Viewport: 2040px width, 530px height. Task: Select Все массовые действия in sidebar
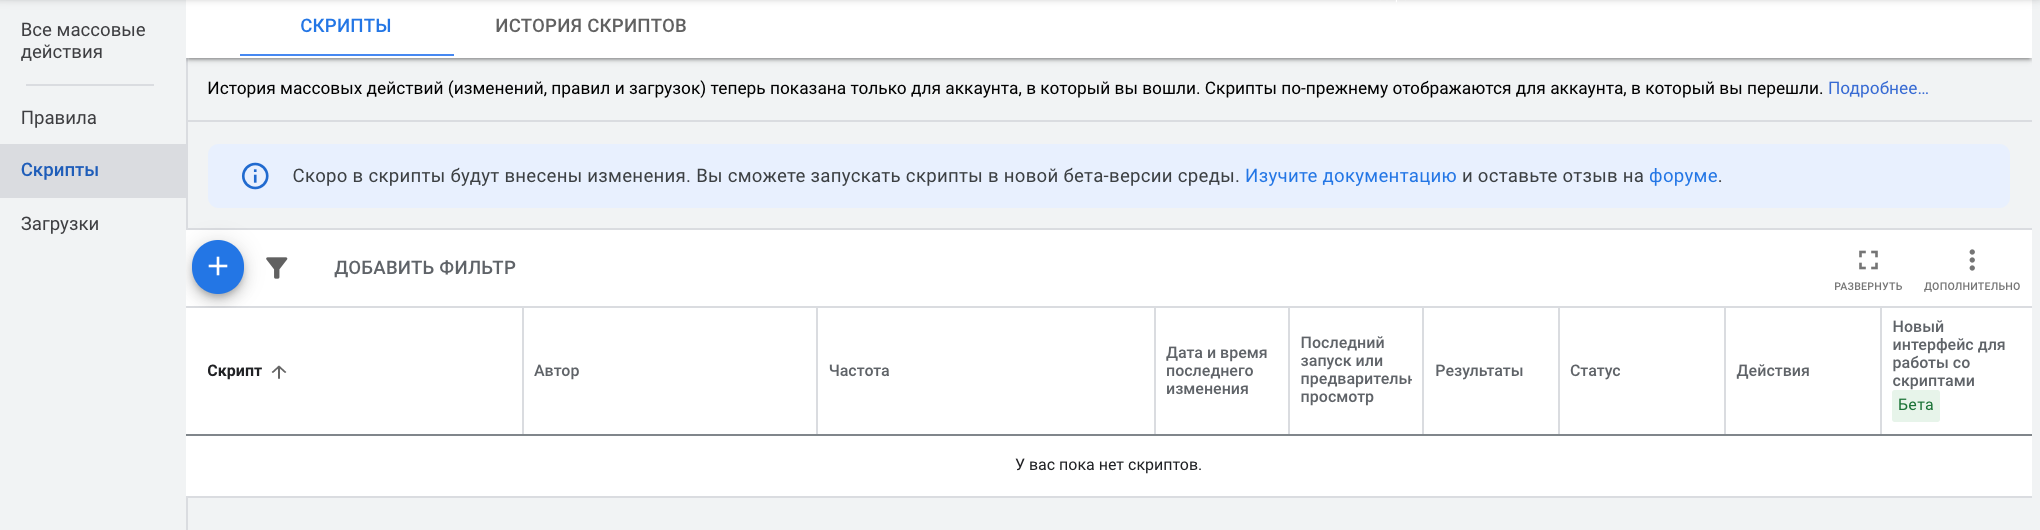83,41
